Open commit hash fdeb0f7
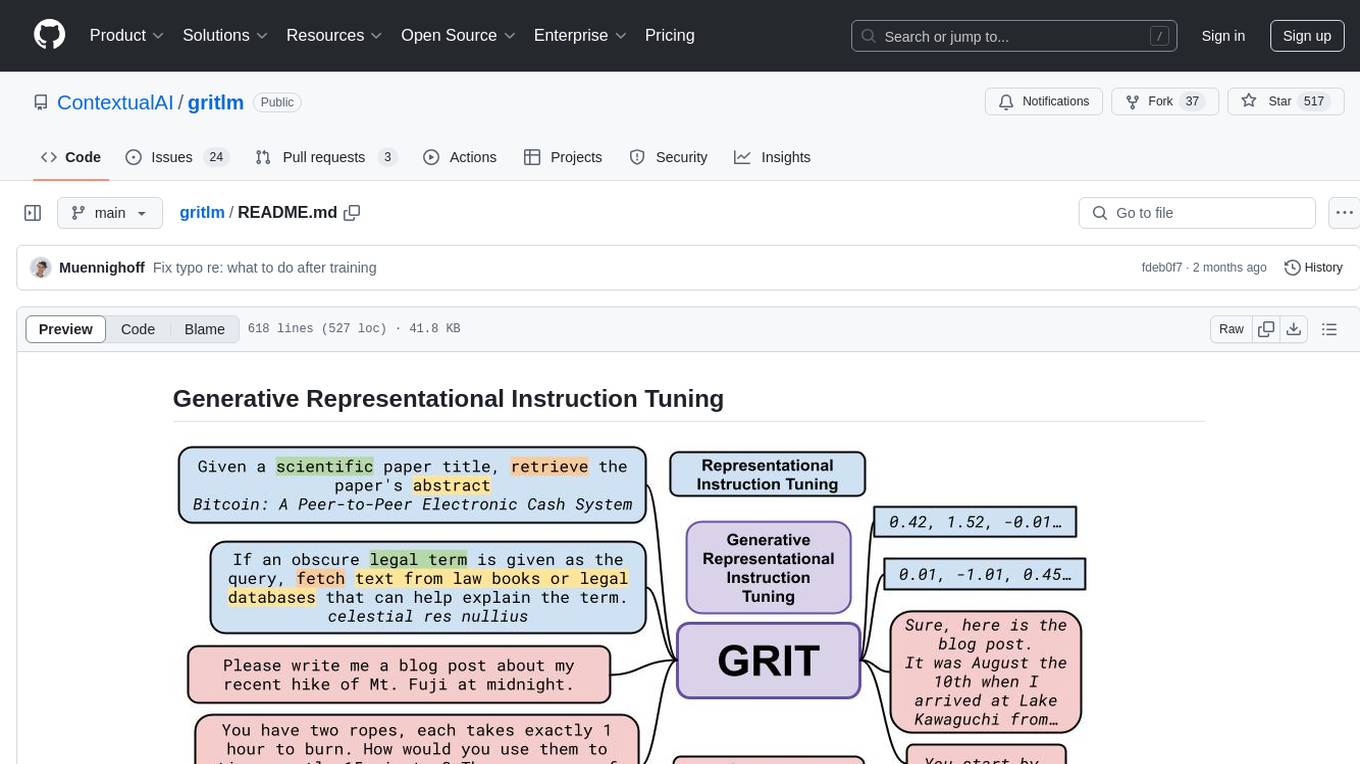This screenshot has height=764, width=1360. (x=1161, y=267)
